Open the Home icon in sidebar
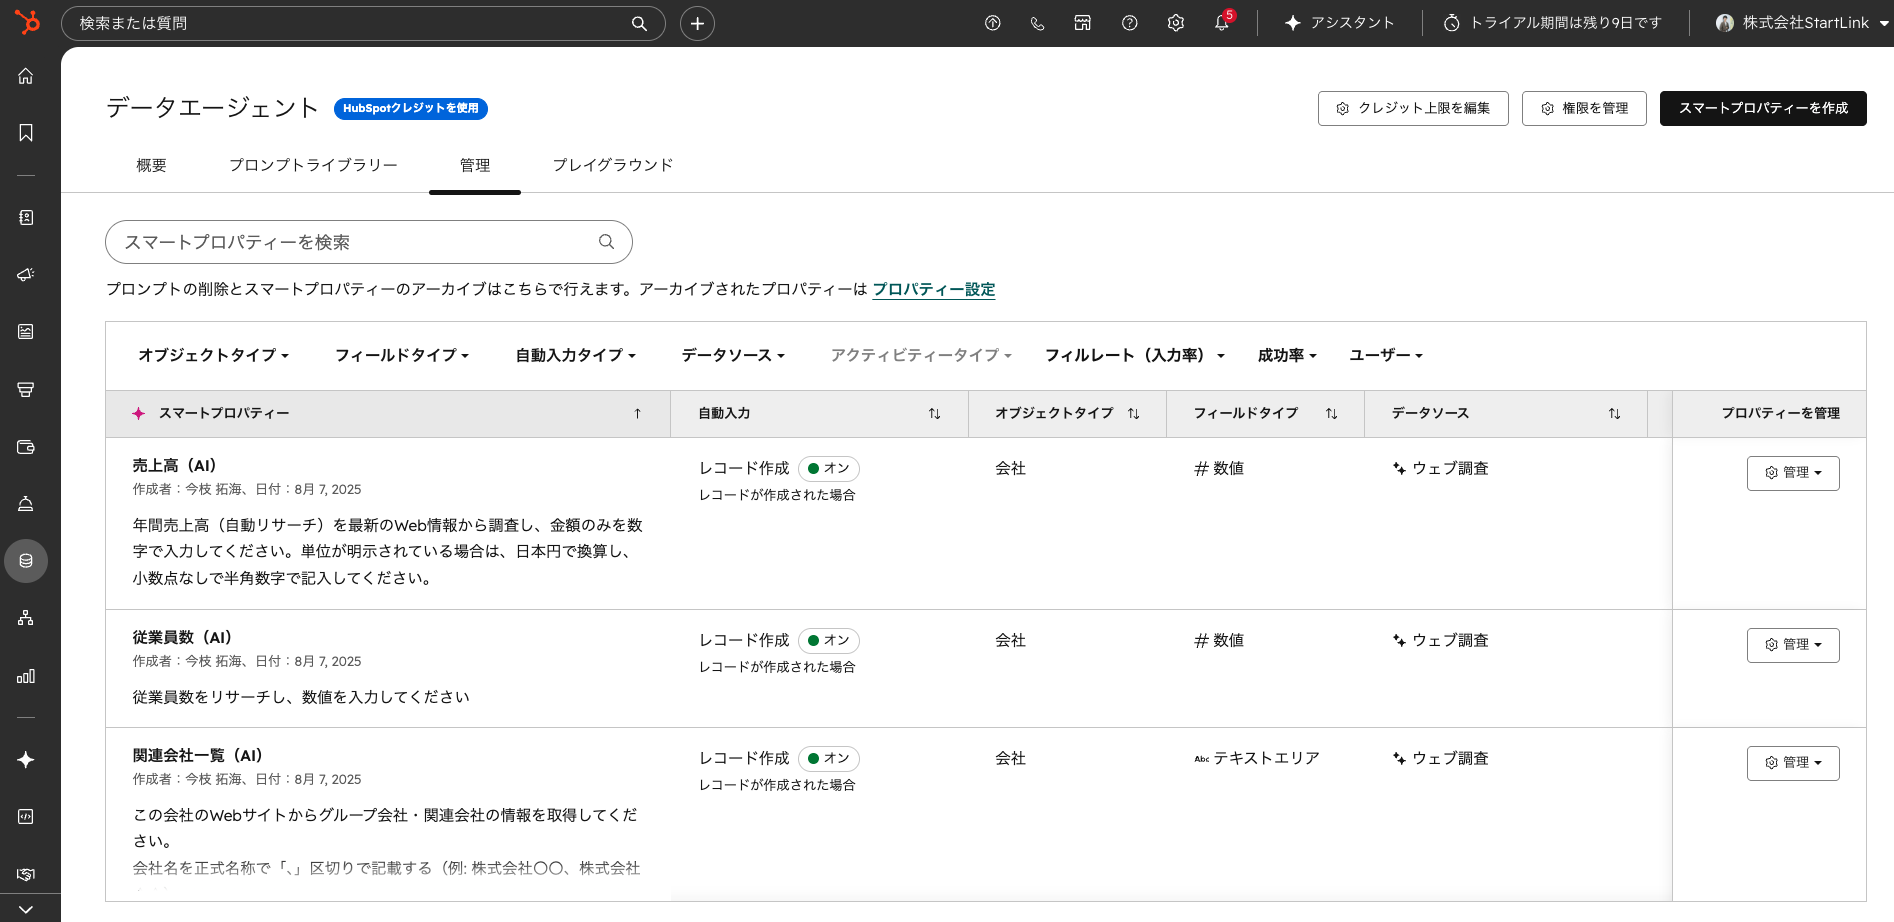The height and width of the screenshot is (922, 1894). click(26, 76)
